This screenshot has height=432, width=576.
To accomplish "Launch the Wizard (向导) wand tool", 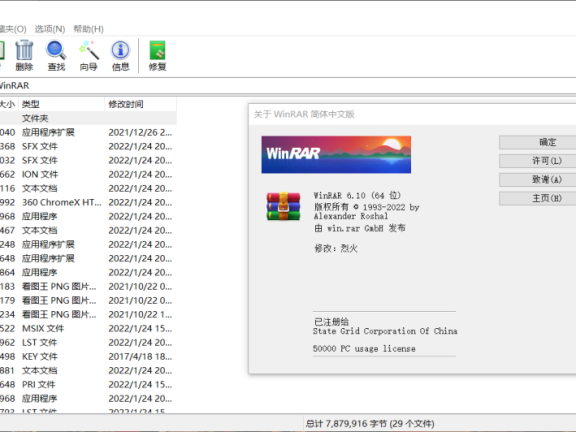I will pos(89,55).
